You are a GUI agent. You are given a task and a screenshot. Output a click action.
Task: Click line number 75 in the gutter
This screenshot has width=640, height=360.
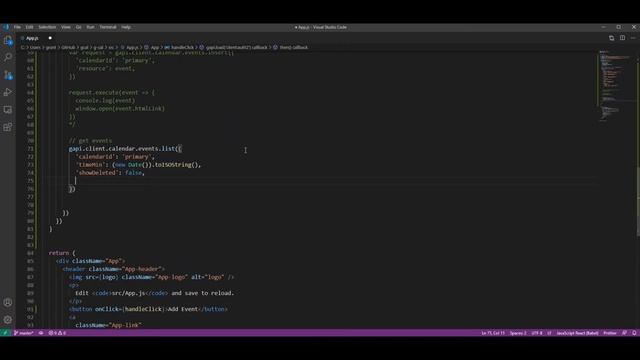[x=31, y=181]
